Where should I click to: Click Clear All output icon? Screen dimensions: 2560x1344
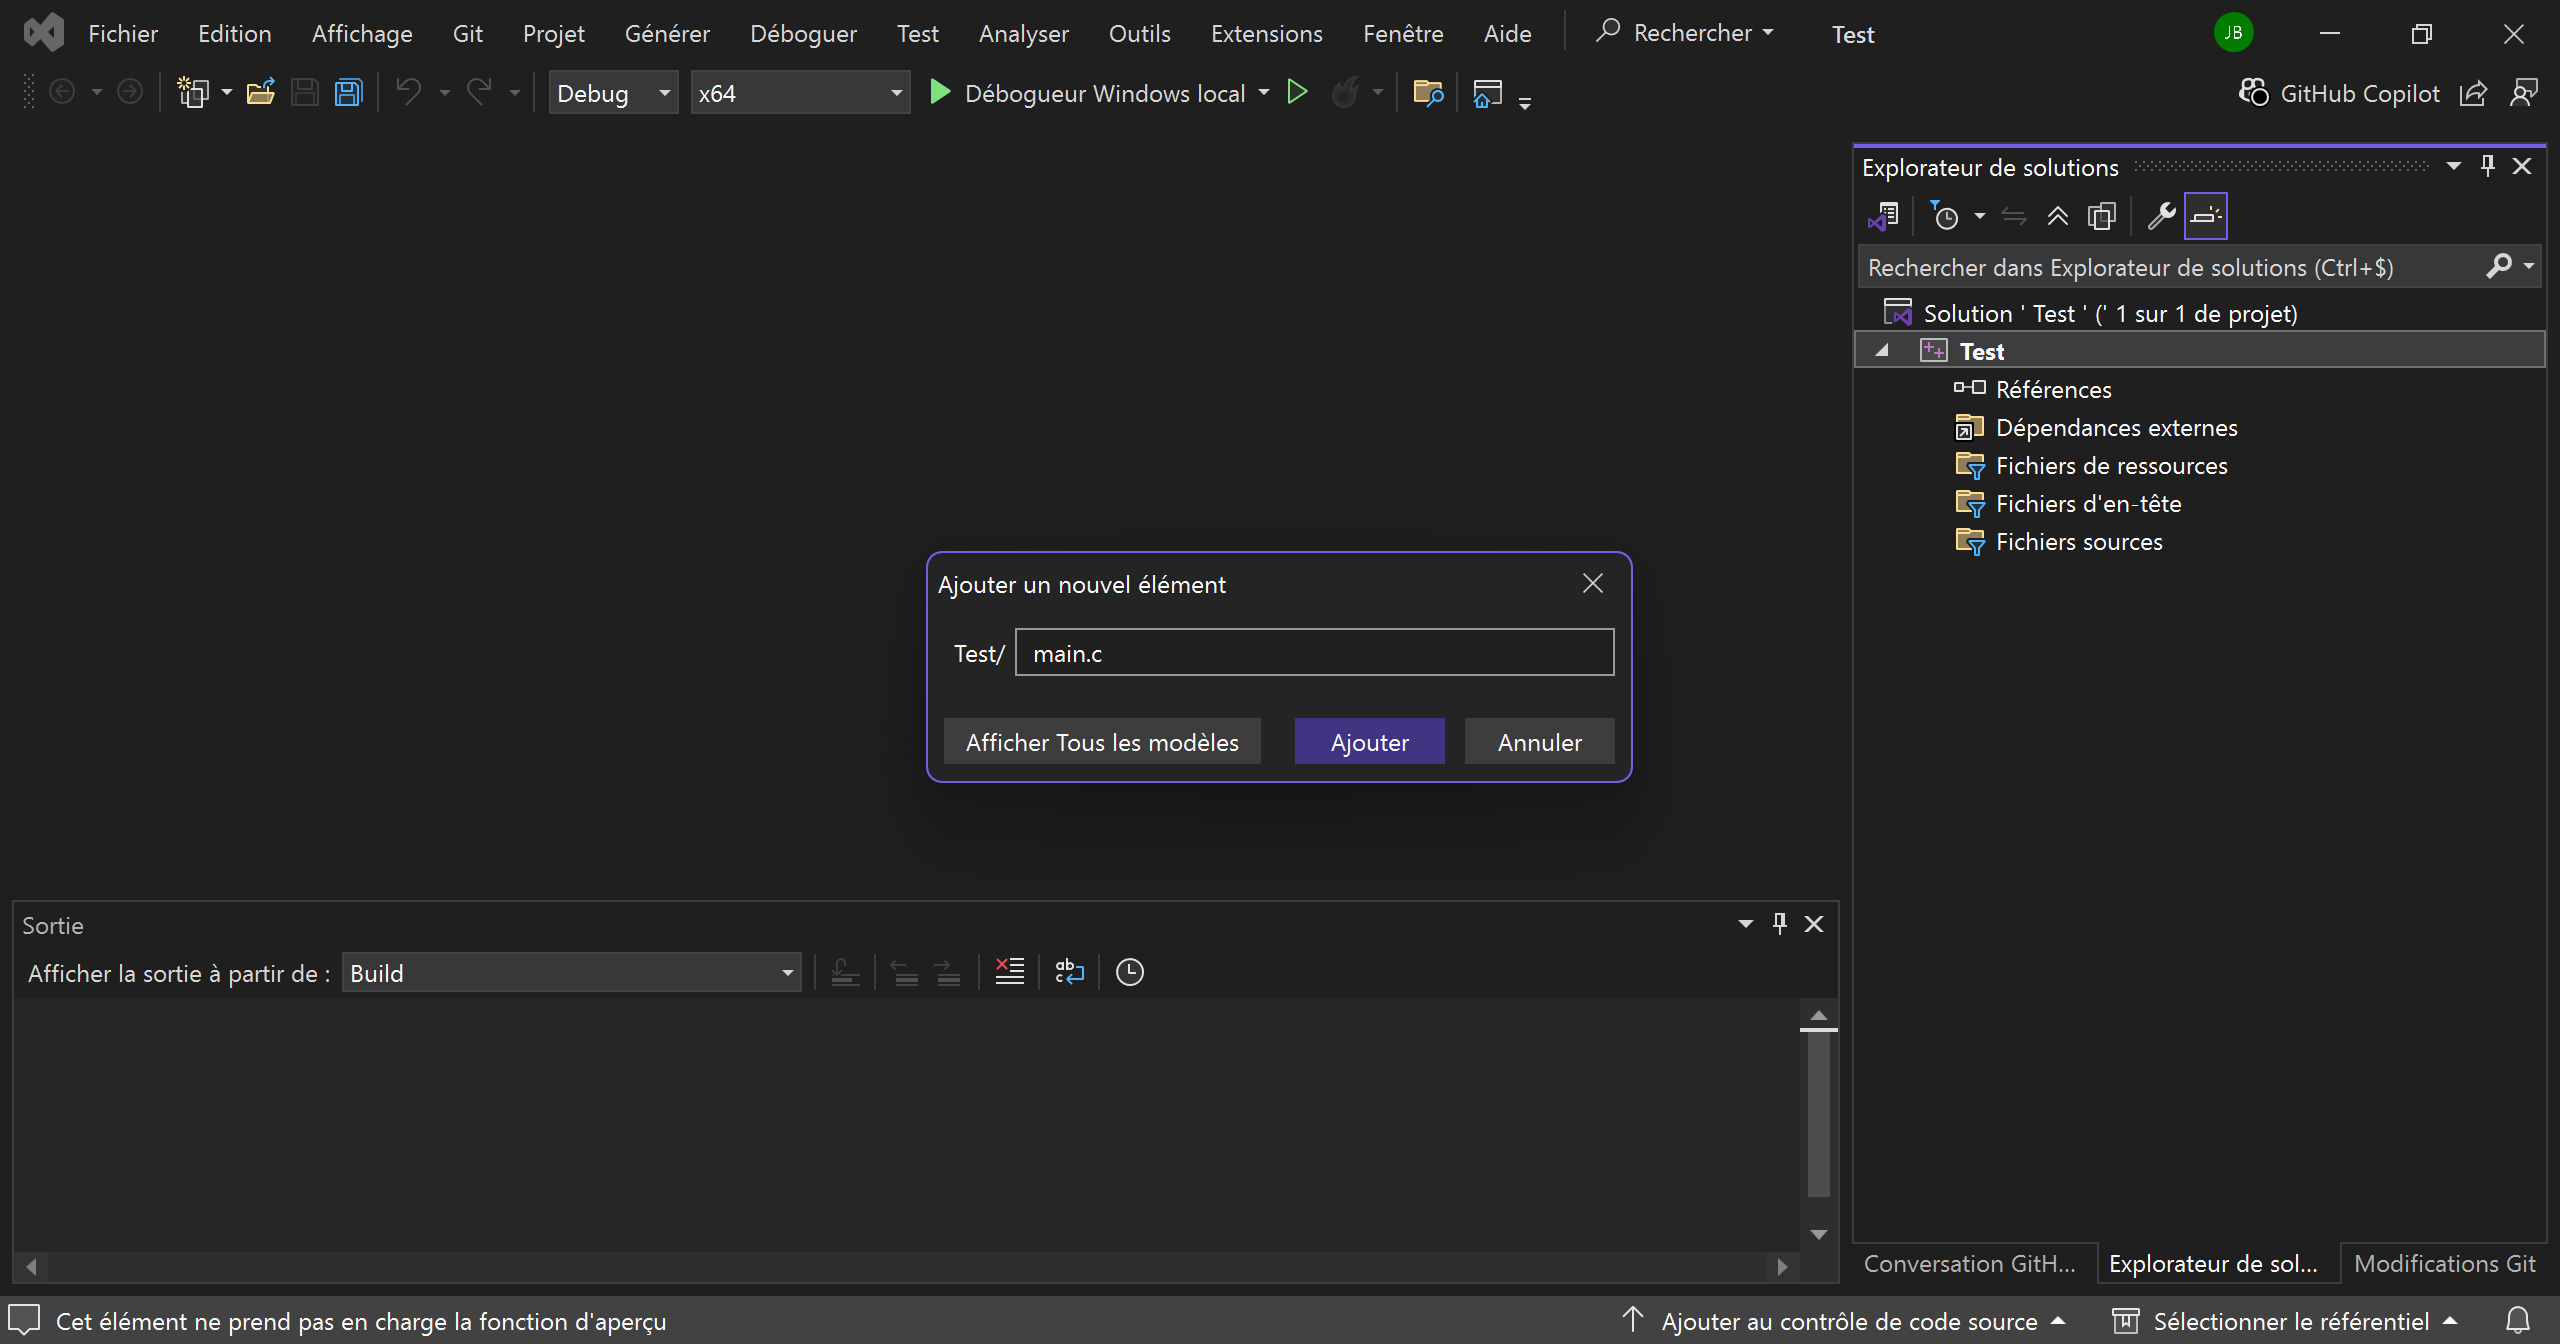tap(1009, 972)
